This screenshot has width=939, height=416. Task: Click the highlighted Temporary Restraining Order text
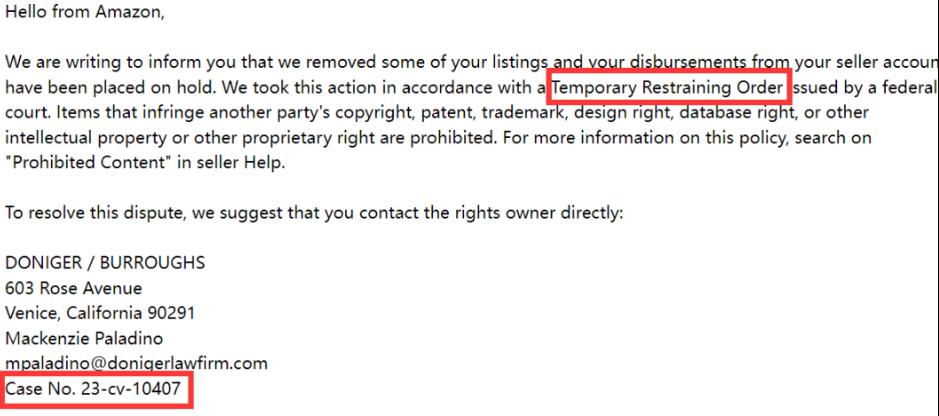[x=668, y=87]
